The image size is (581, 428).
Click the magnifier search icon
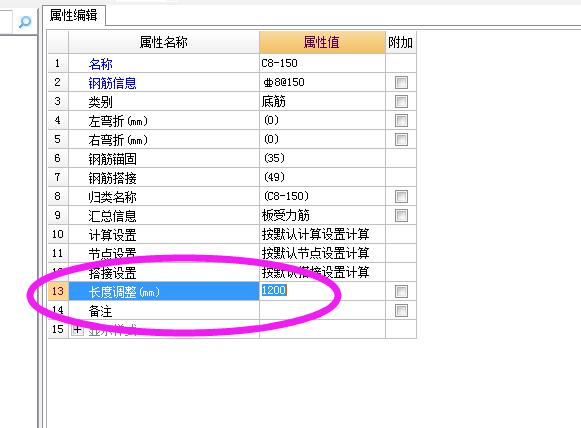pyautogui.click(x=25, y=22)
